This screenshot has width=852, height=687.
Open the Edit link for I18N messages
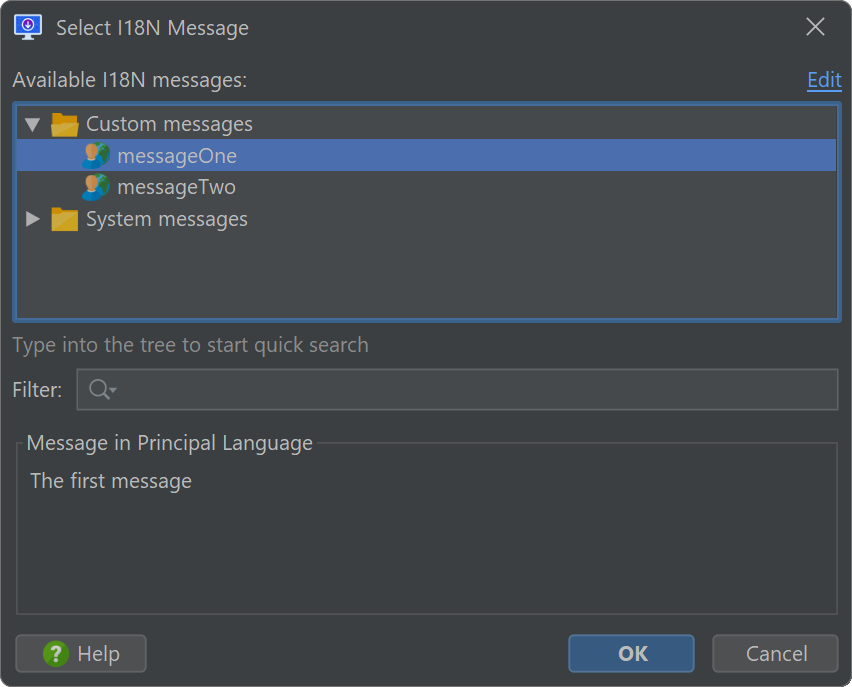824,80
